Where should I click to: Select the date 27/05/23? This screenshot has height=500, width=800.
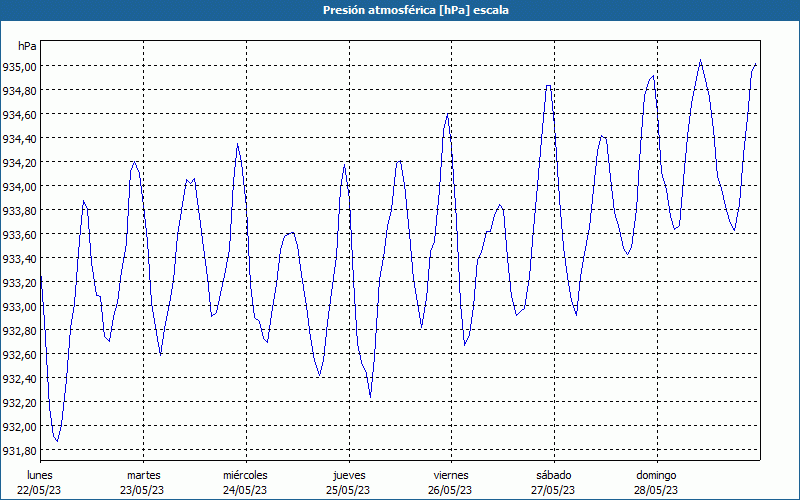553,490
